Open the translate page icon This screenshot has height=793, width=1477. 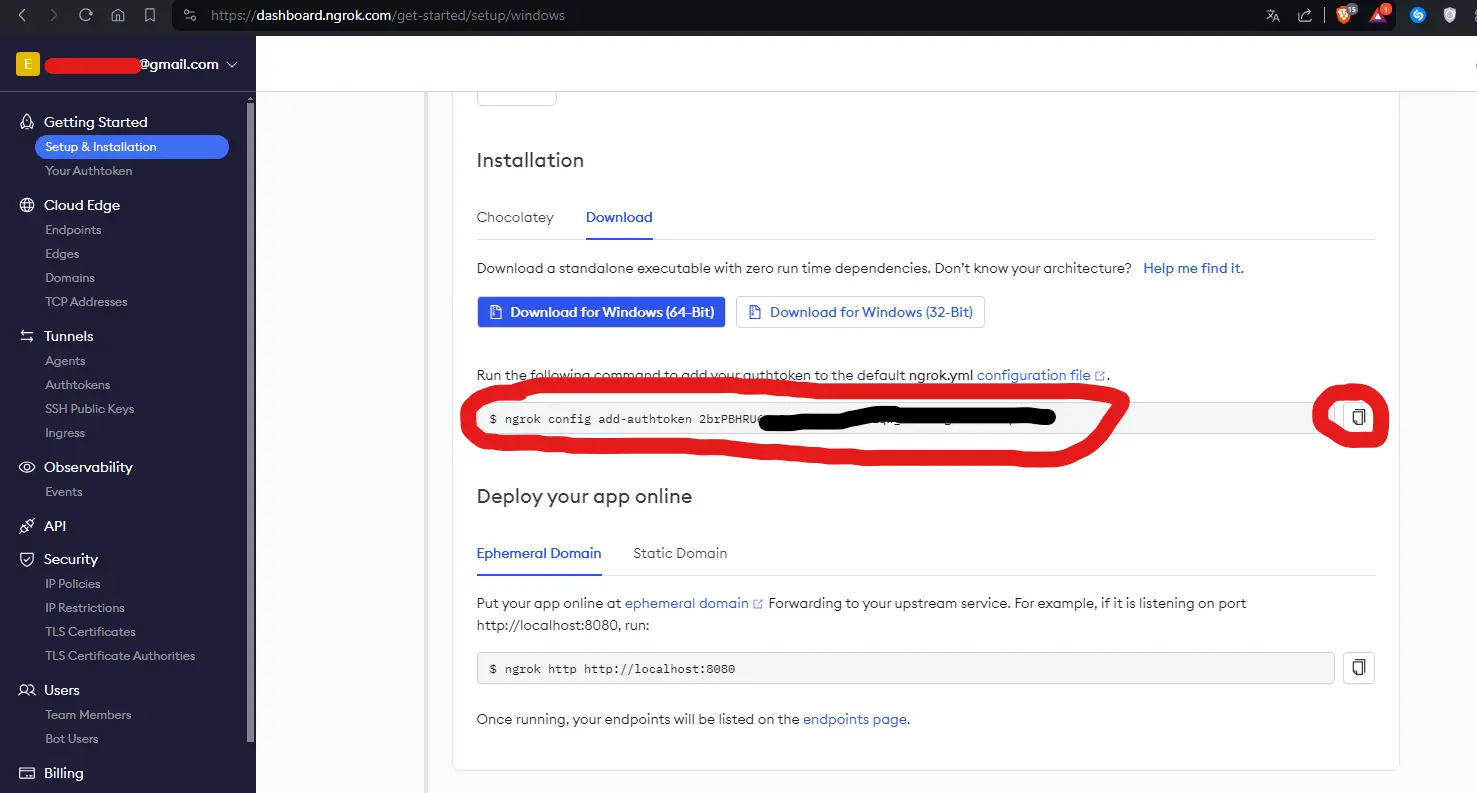click(1273, 15)
